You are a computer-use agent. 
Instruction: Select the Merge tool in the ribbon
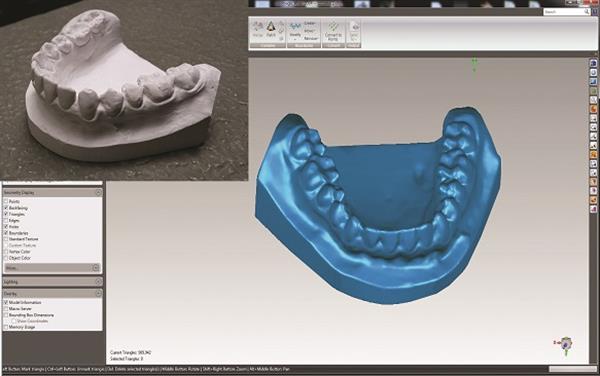pyautogui.click(x=258, y=29)
